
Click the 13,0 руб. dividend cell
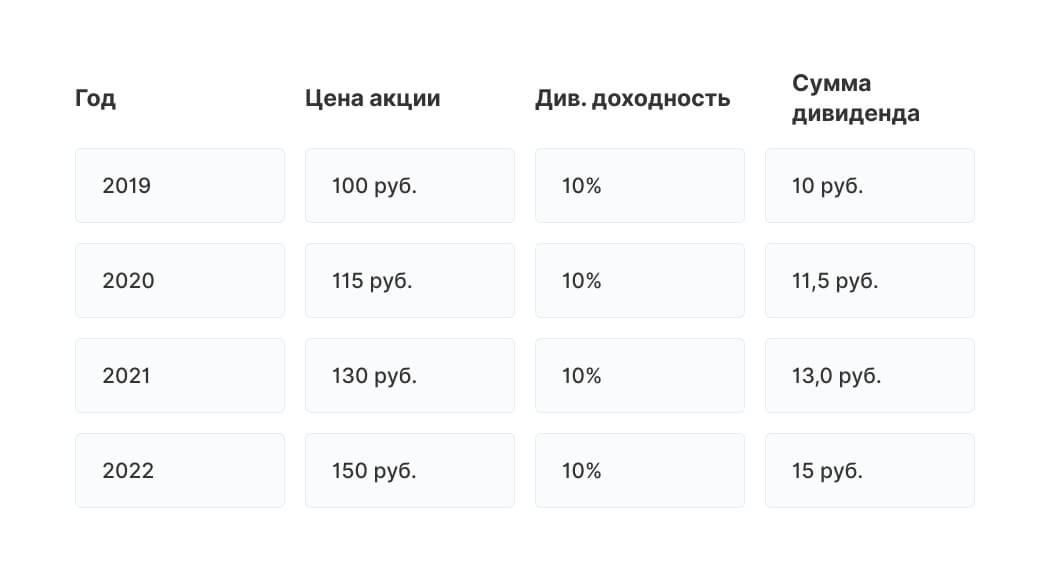[x=870, y=376]
